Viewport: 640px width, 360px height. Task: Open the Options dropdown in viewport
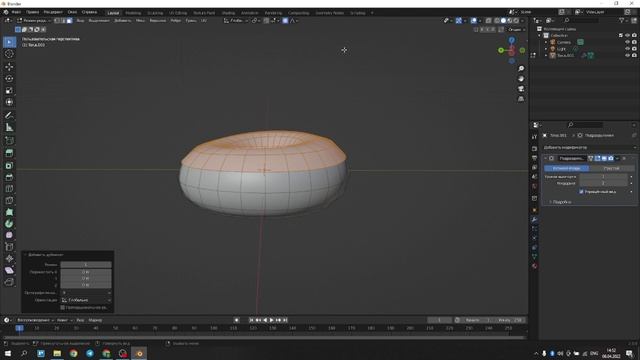pyautogui.click(x=516, y=29)
